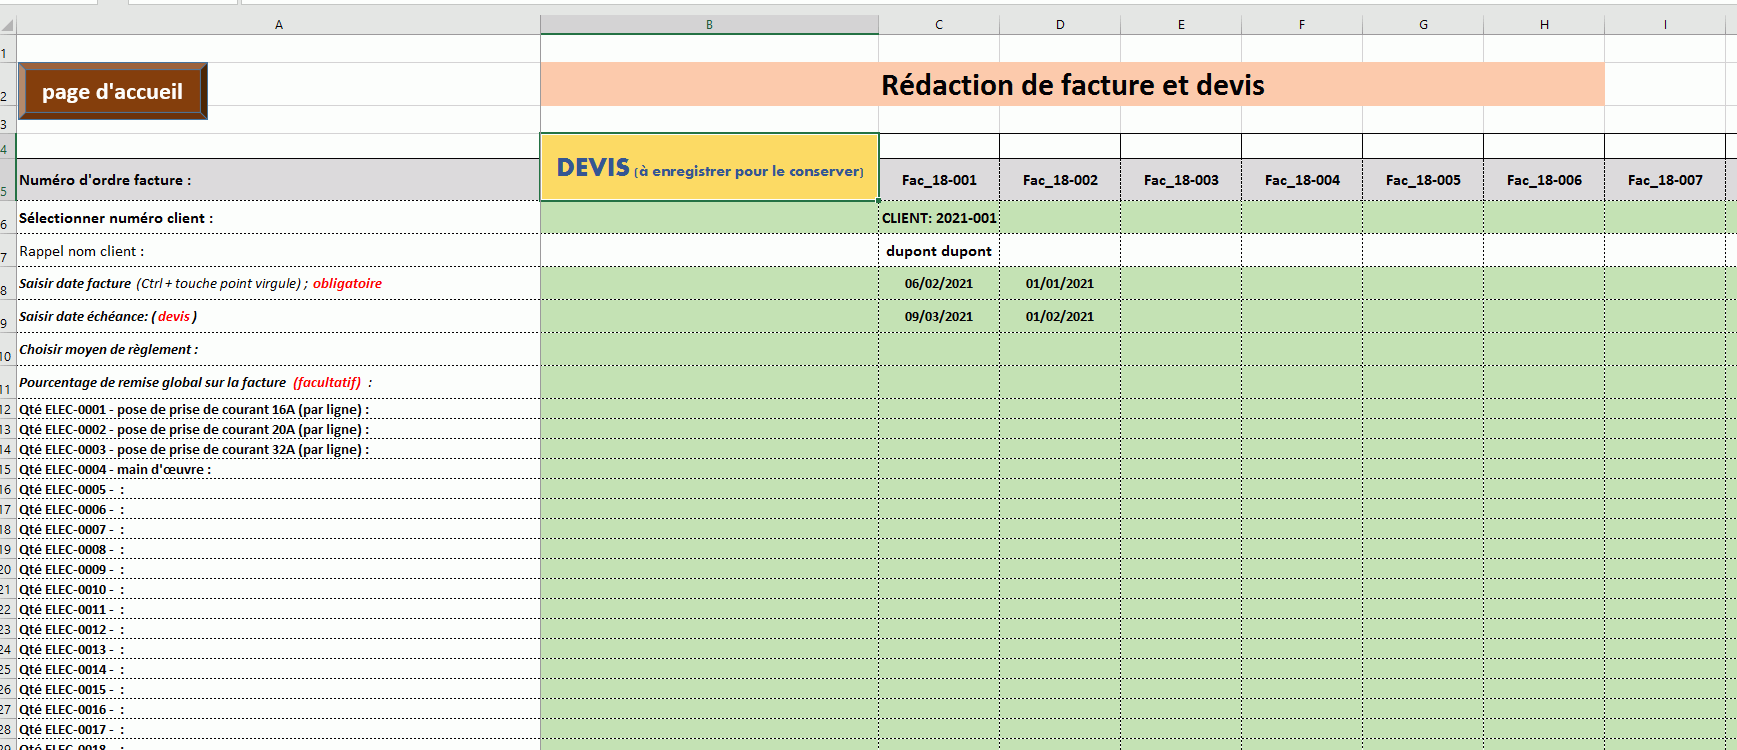Select column B header
Screen dimensions: 1737x750
[x=709, y=25]
